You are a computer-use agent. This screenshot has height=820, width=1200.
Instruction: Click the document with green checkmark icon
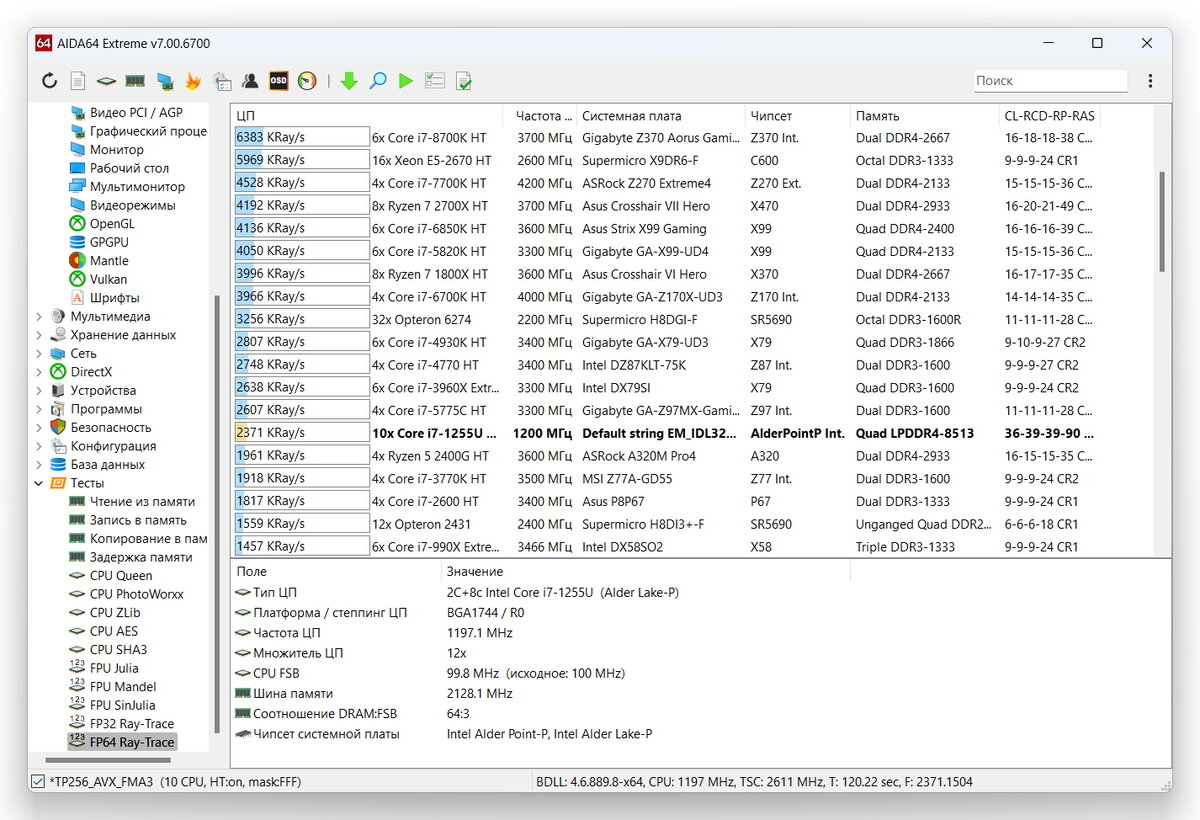pos(464,81)
